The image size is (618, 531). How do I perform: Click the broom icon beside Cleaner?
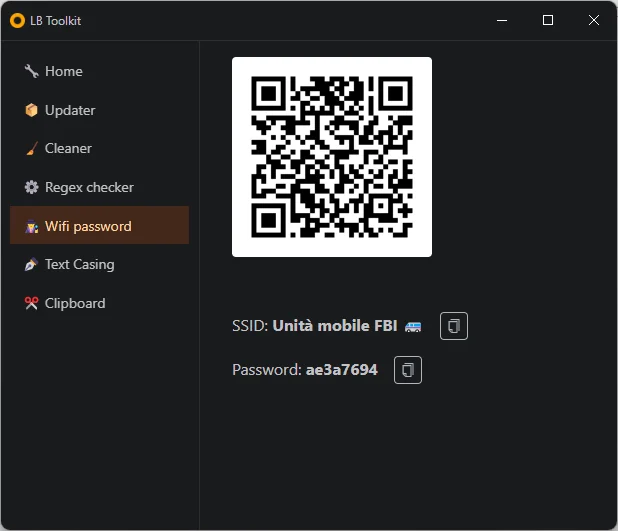(32, 149)
